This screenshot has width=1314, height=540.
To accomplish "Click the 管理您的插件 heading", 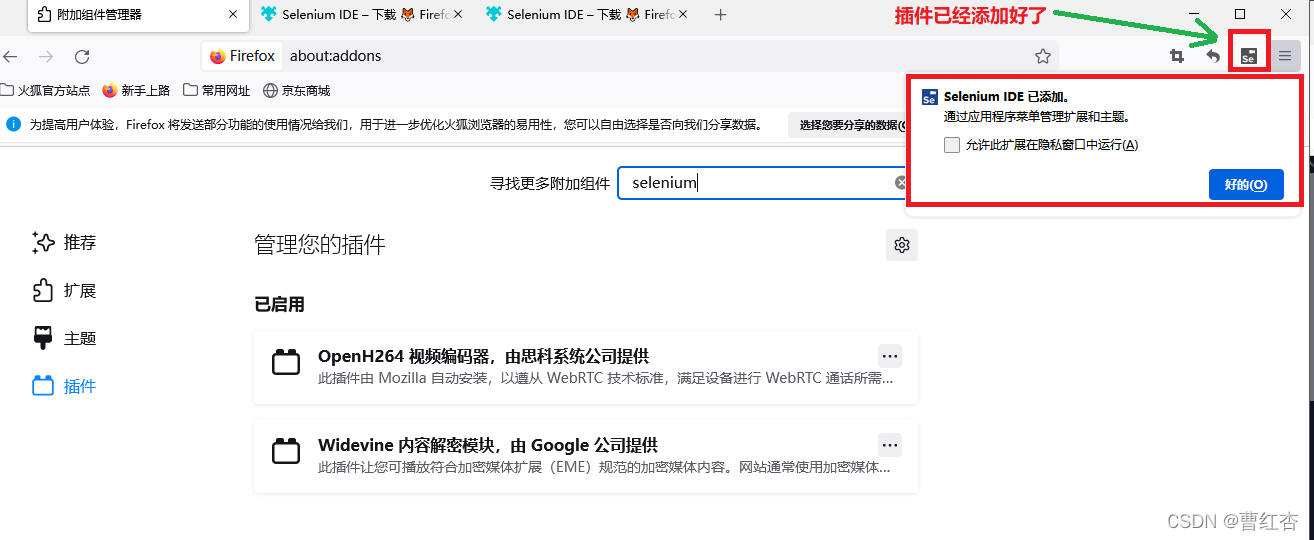I will coord(320,245).
